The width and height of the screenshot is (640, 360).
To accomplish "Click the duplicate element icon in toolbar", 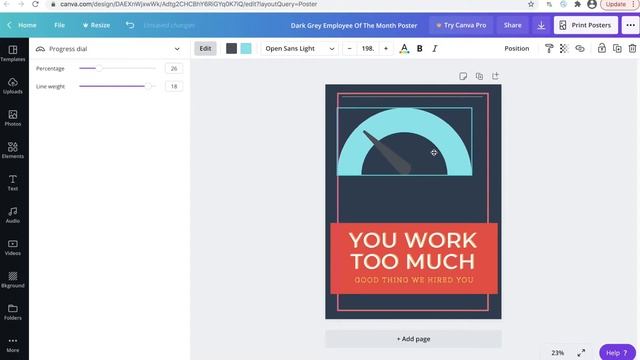I will tap(617, 49).
